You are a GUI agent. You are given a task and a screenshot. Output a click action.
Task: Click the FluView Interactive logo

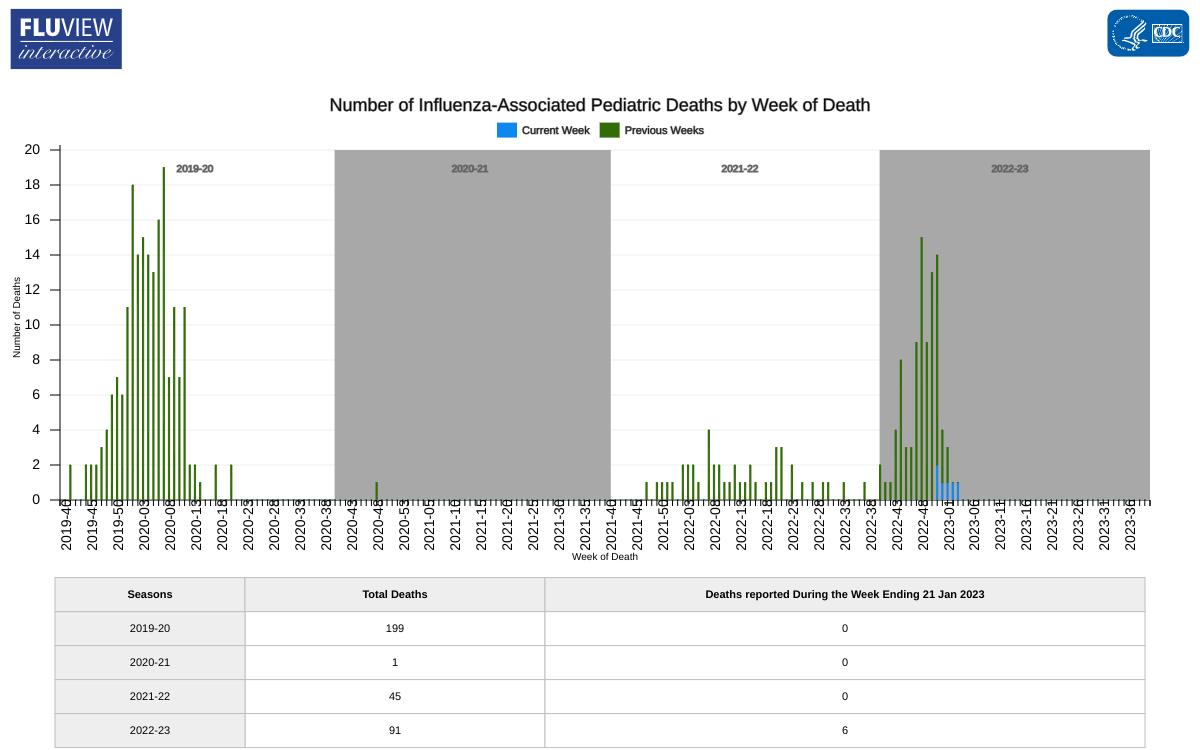pyautogui.click(x=66, y=39)
